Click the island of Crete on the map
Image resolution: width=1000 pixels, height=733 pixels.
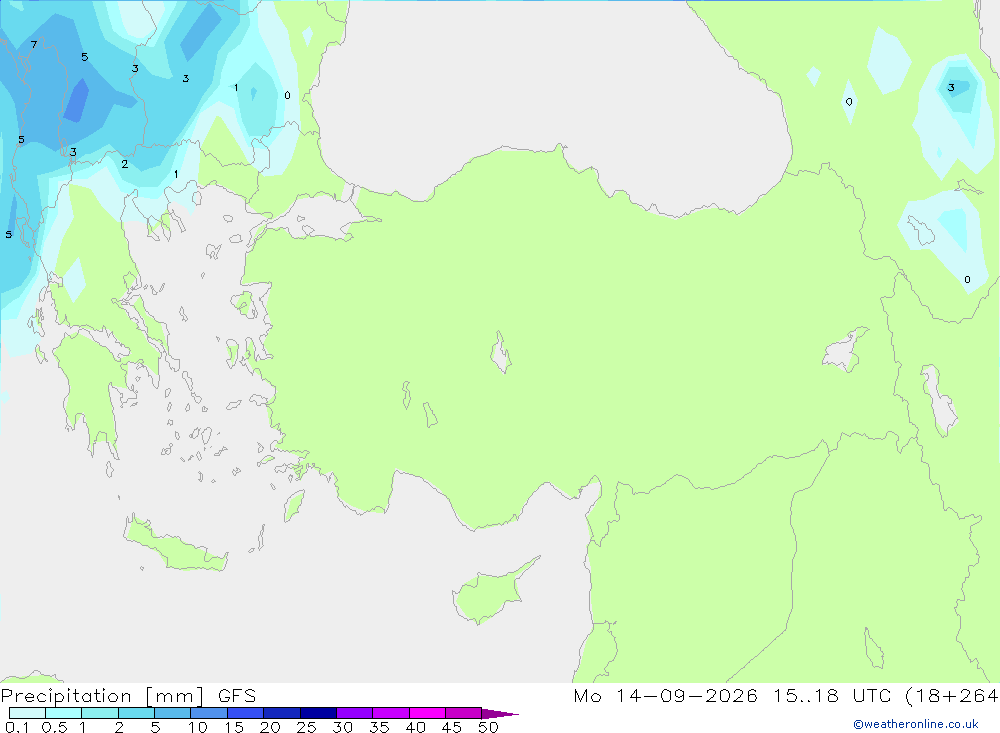tap(173, 545)
